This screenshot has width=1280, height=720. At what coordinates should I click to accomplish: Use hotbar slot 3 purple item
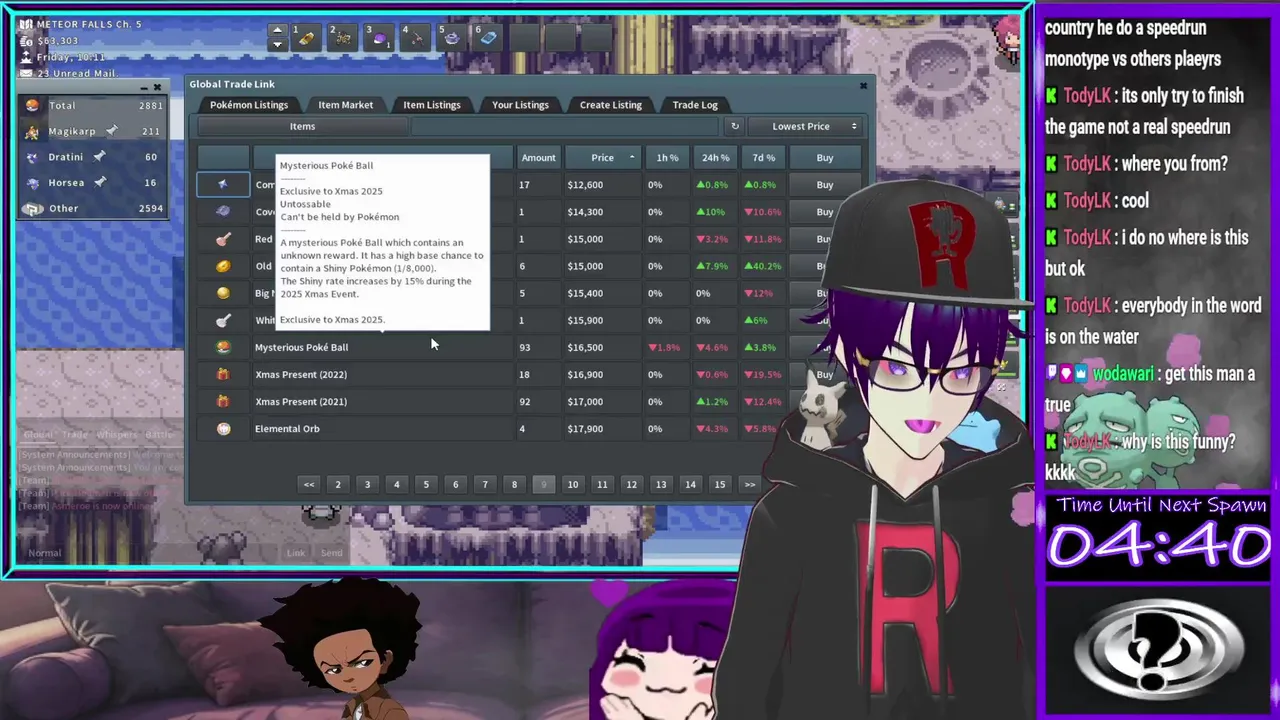(x=379, y=37)
